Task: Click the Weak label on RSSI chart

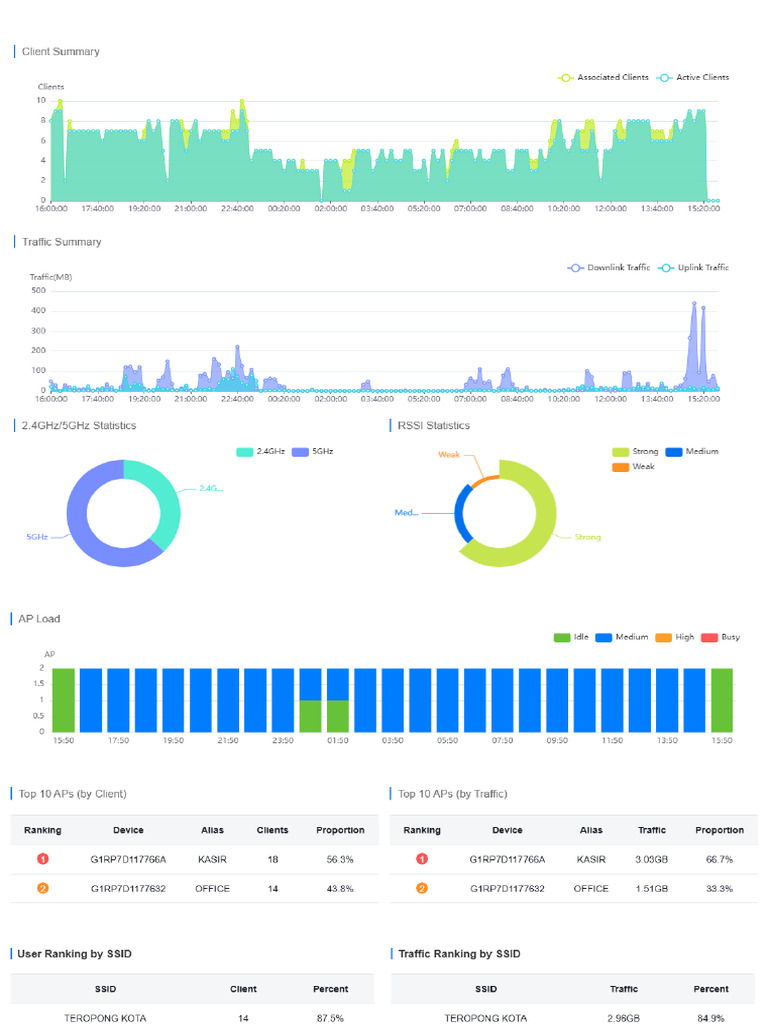Action: coord(449,455)
